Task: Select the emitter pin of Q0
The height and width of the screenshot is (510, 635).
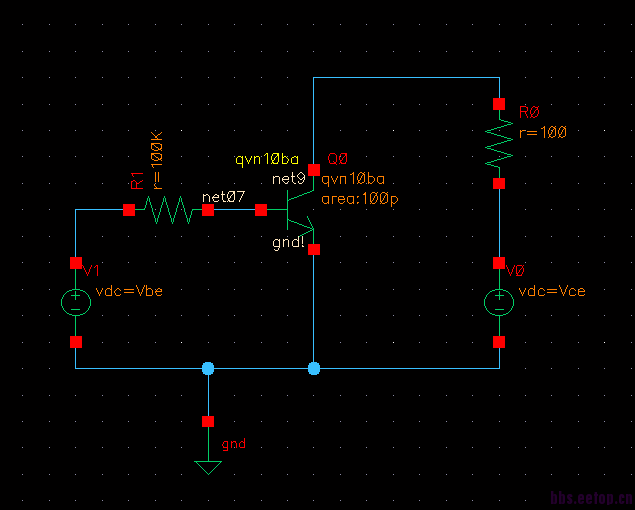Action: click(314, 250)
